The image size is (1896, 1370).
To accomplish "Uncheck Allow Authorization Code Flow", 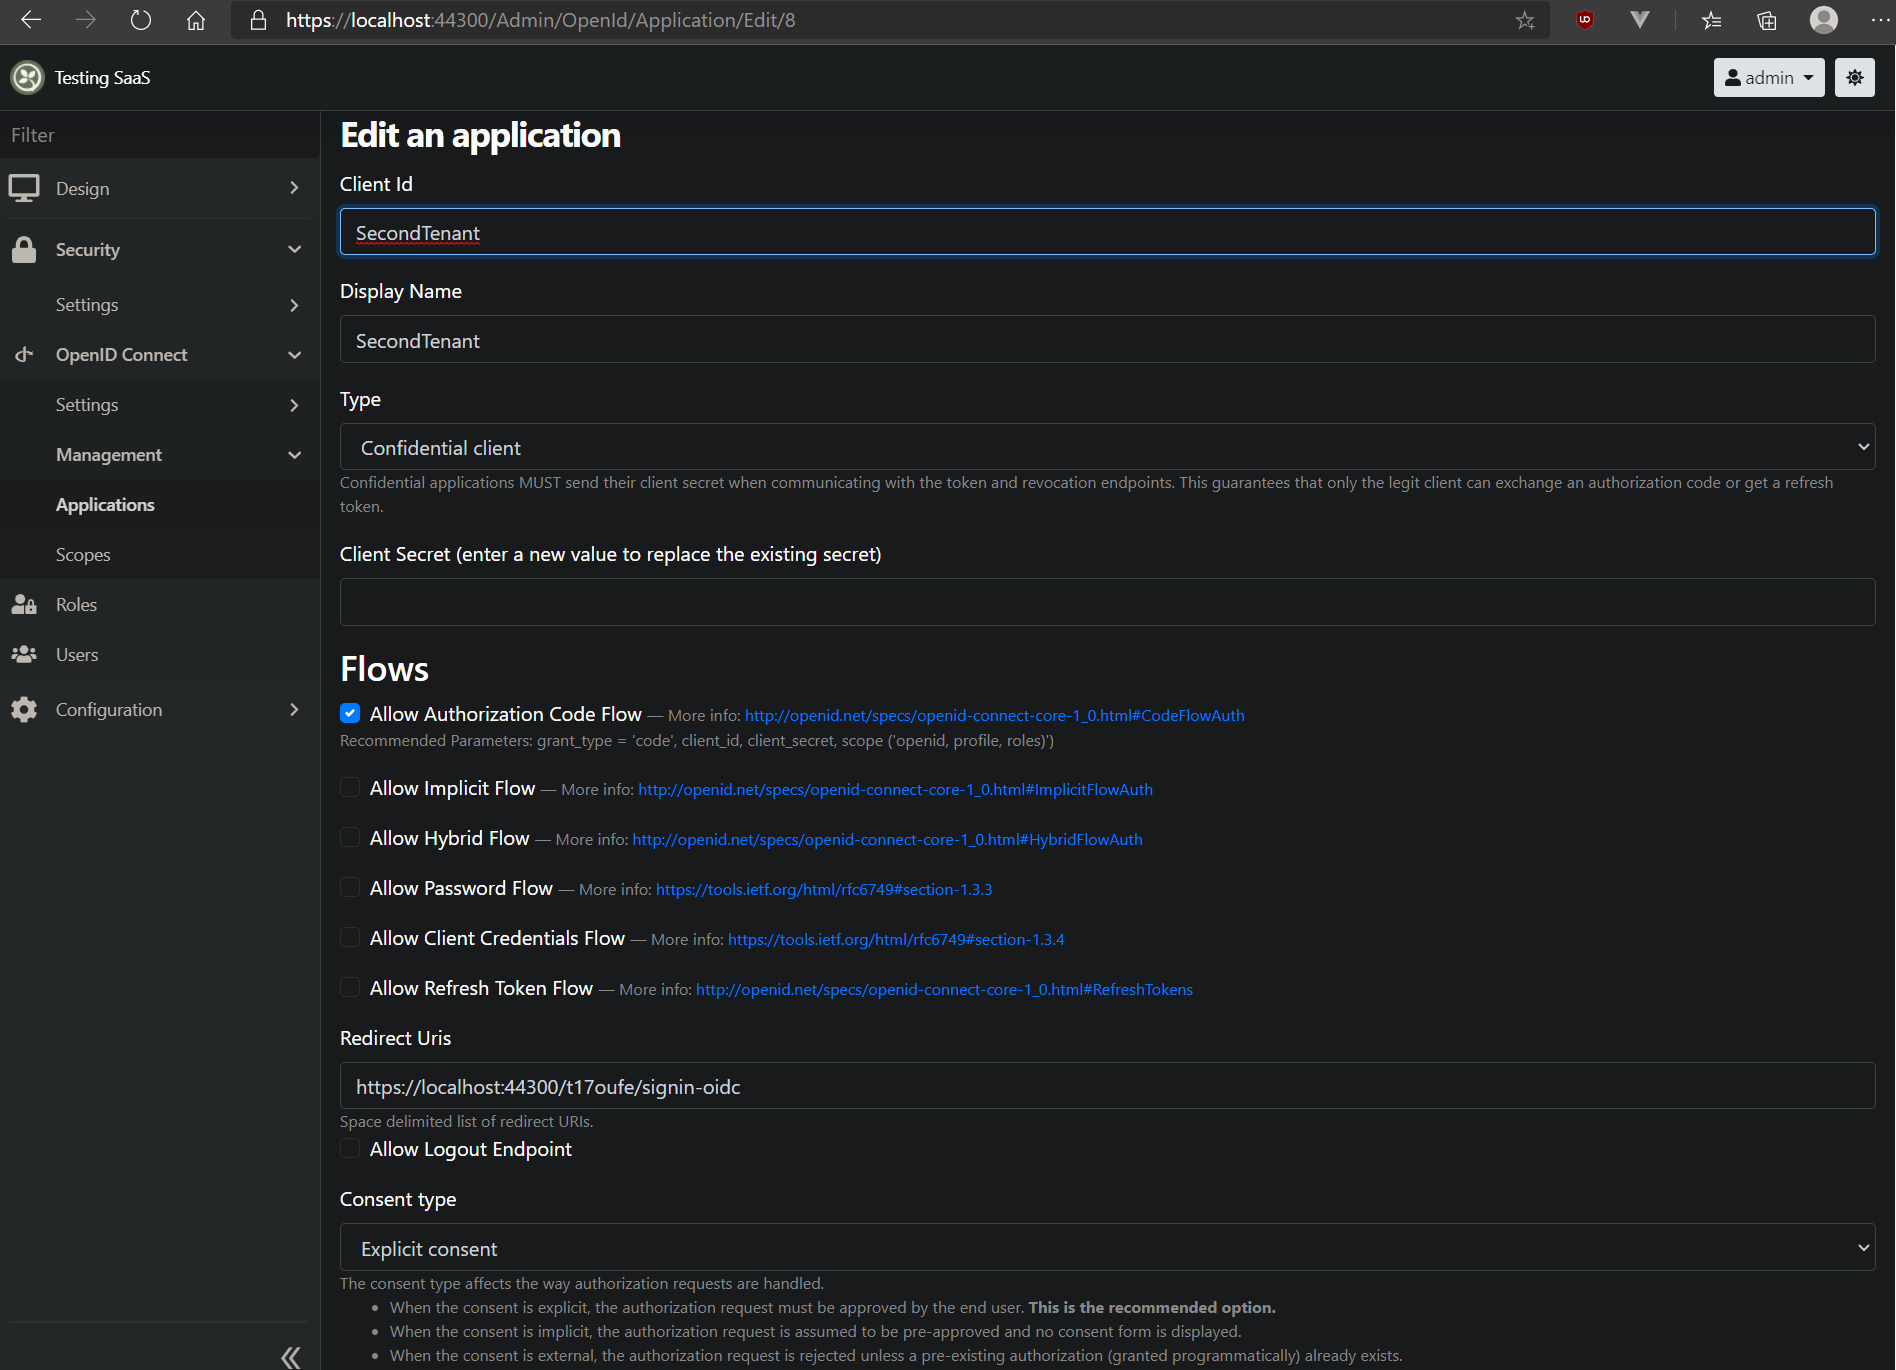I will [x=350, y=713].
